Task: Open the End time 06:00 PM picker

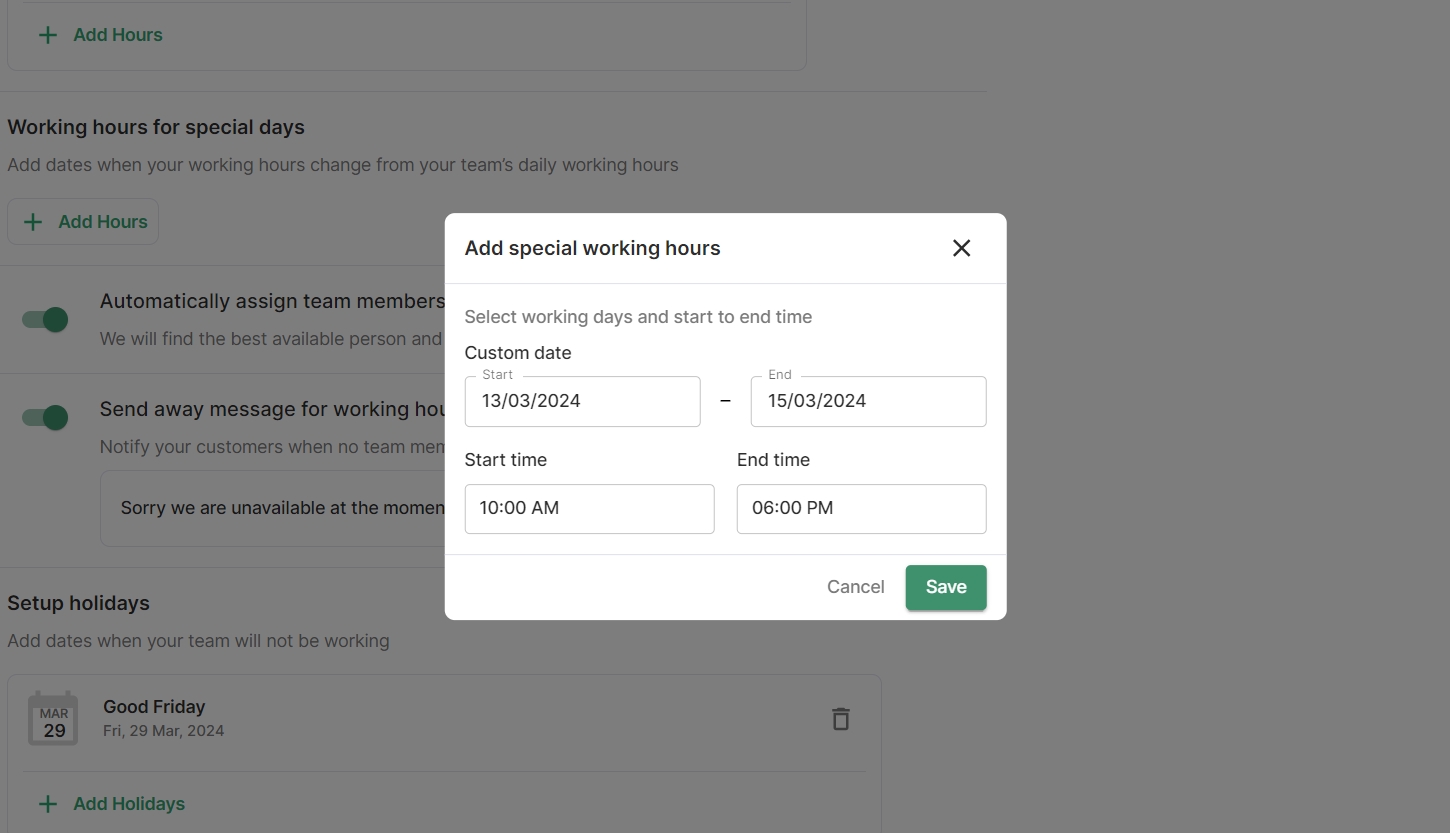Action: tap(861, 509)
